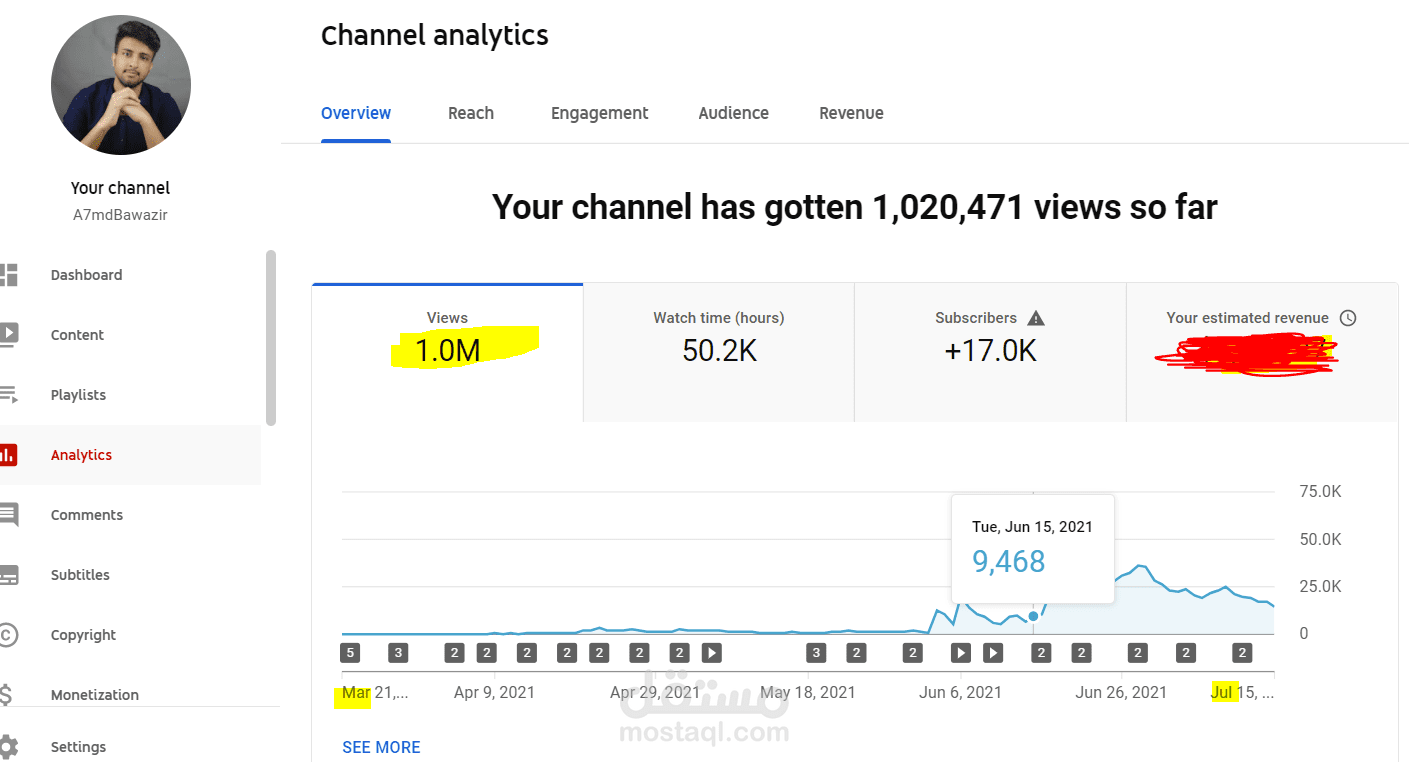The width and height of the screenshot is (1409, 762).
Task: Select the Watch time (hours) card
Action: tap(719, 352)
